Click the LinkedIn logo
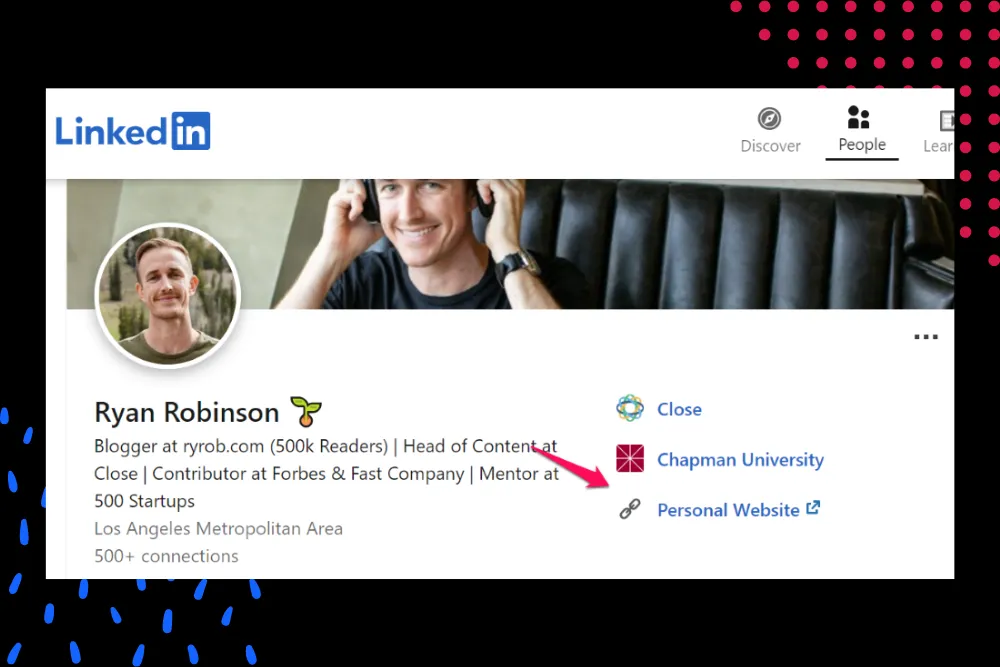The height and width of the screenshot is (667, 1000). 133,131
